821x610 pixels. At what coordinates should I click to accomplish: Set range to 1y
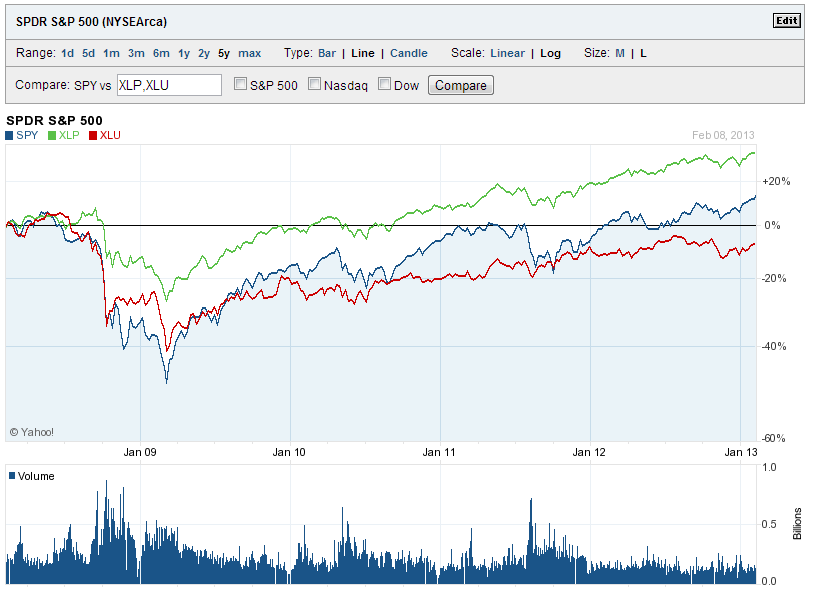coord(184,53)
